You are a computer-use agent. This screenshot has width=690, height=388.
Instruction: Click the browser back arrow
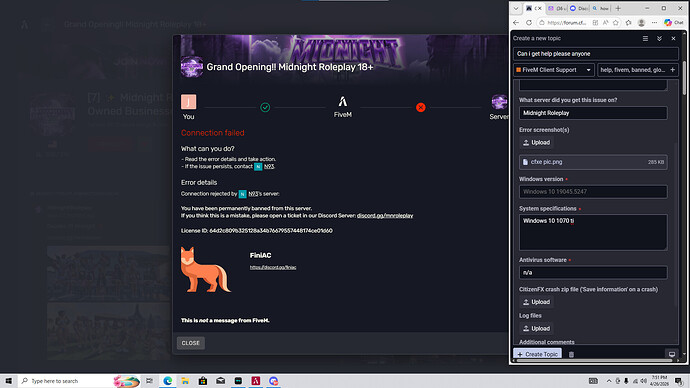516,22
